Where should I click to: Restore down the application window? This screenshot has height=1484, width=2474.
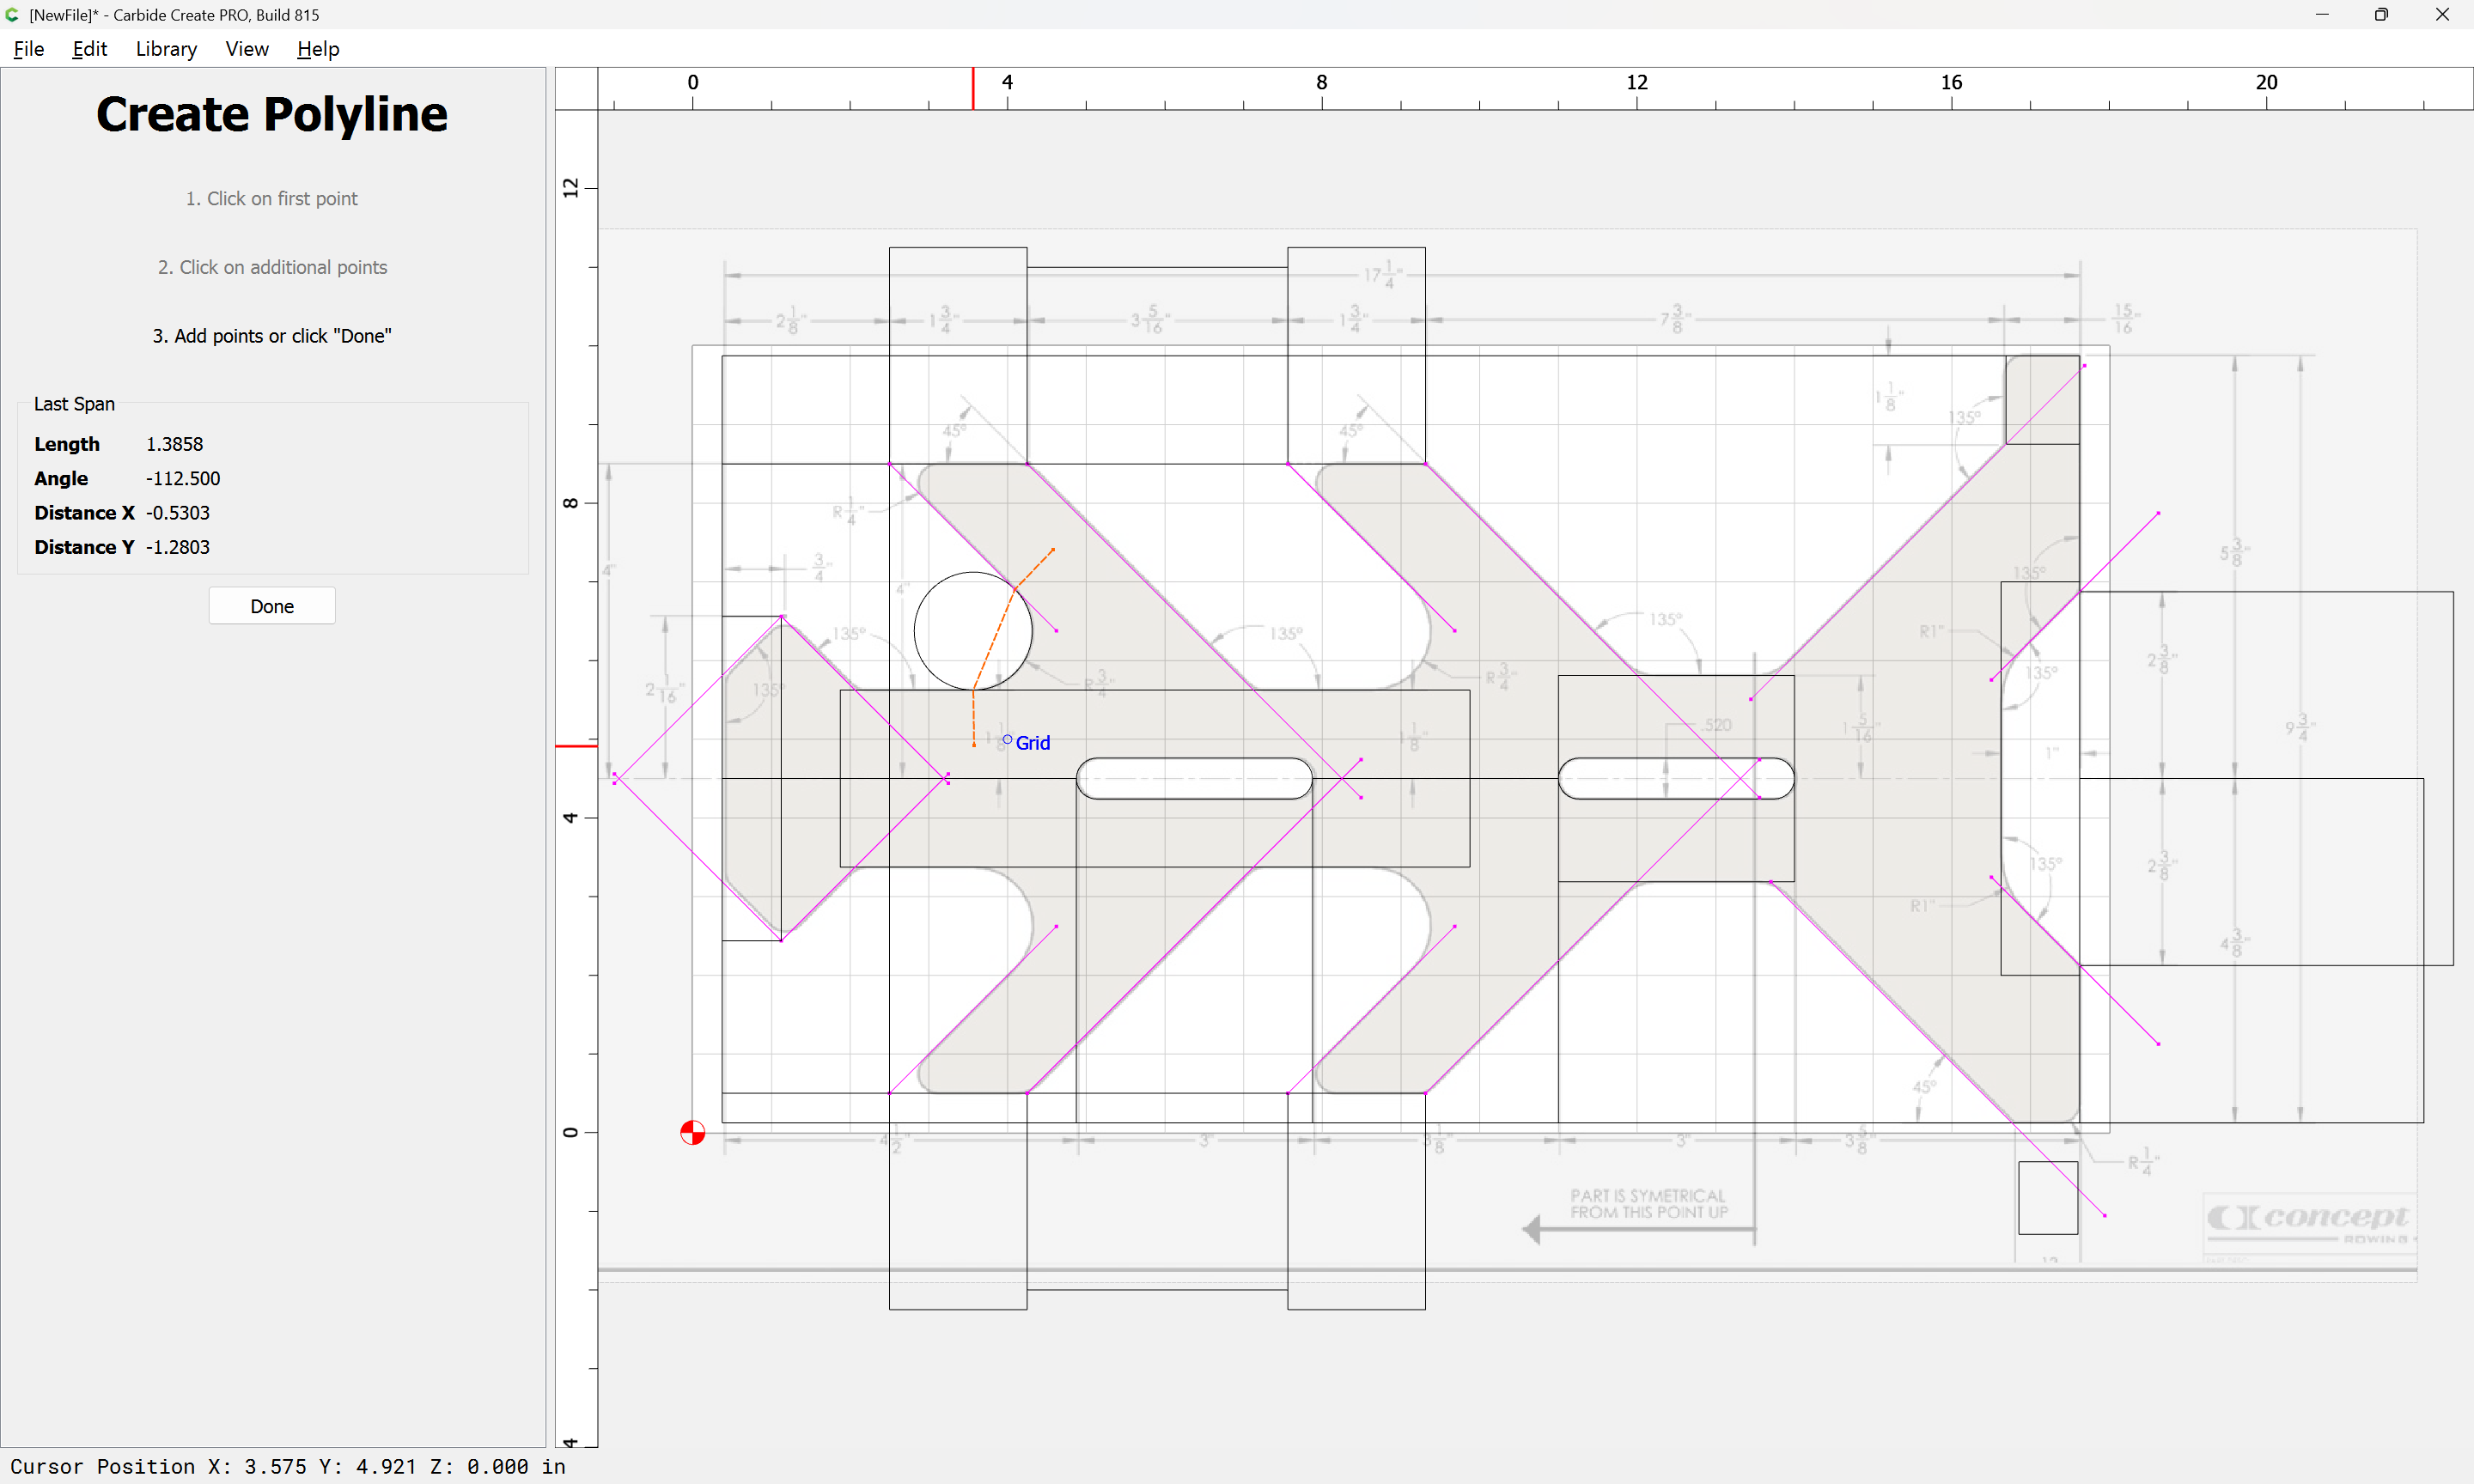point(2381,15)
